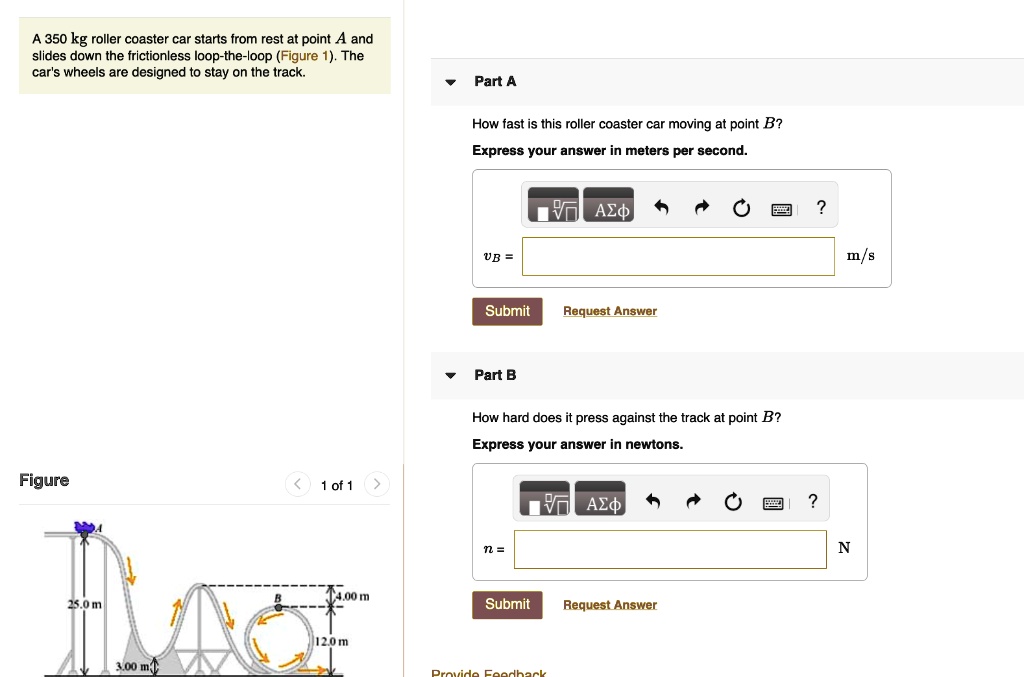Redo entry in Part A toolbar
The height and width of the screenshot is (677, 1024).
(x=702, y=208)
